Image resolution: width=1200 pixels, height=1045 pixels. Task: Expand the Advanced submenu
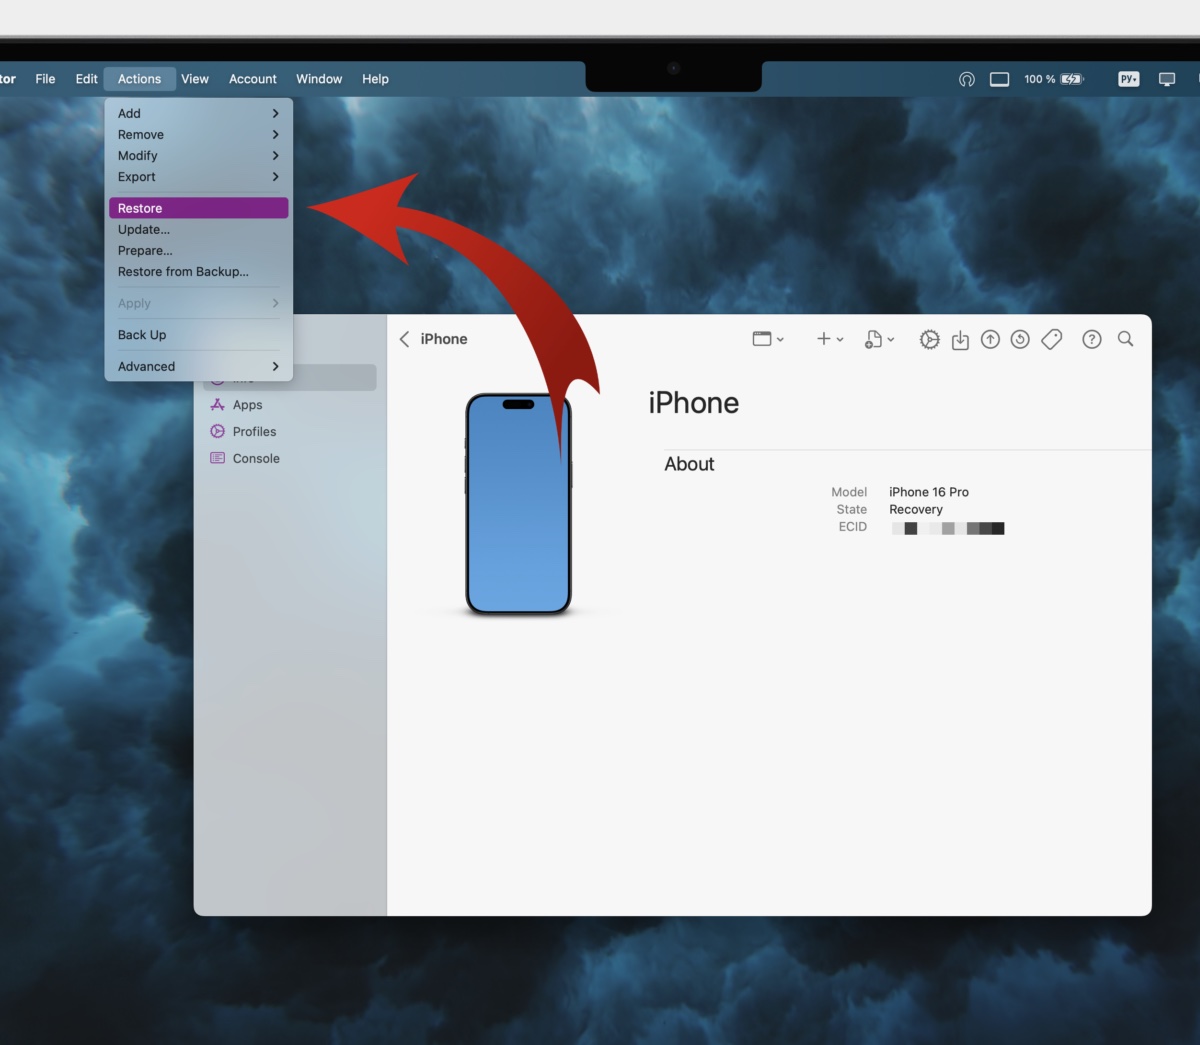[x=198, y=367]
